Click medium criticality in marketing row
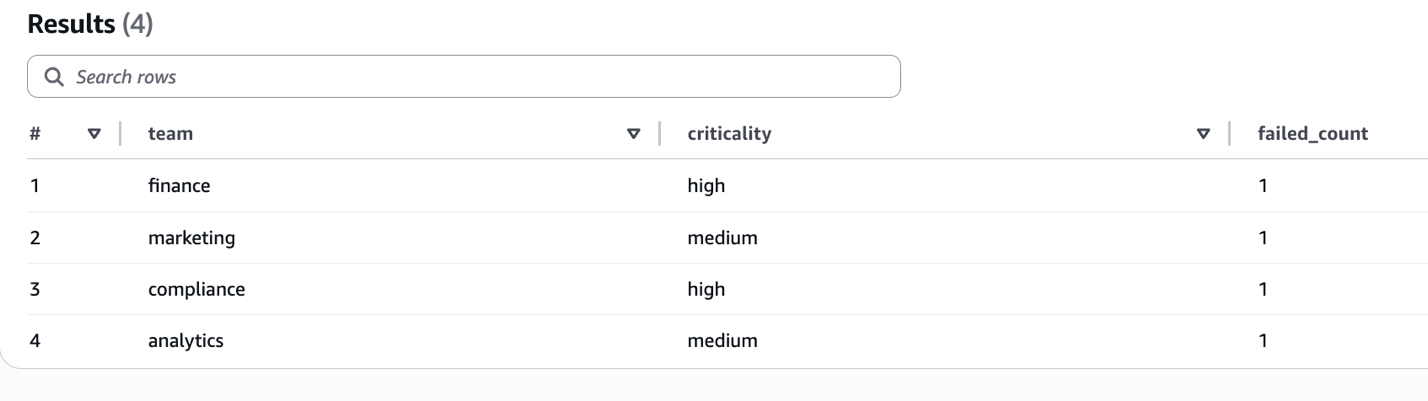The image size is (1428, 401). coord(722,237)
